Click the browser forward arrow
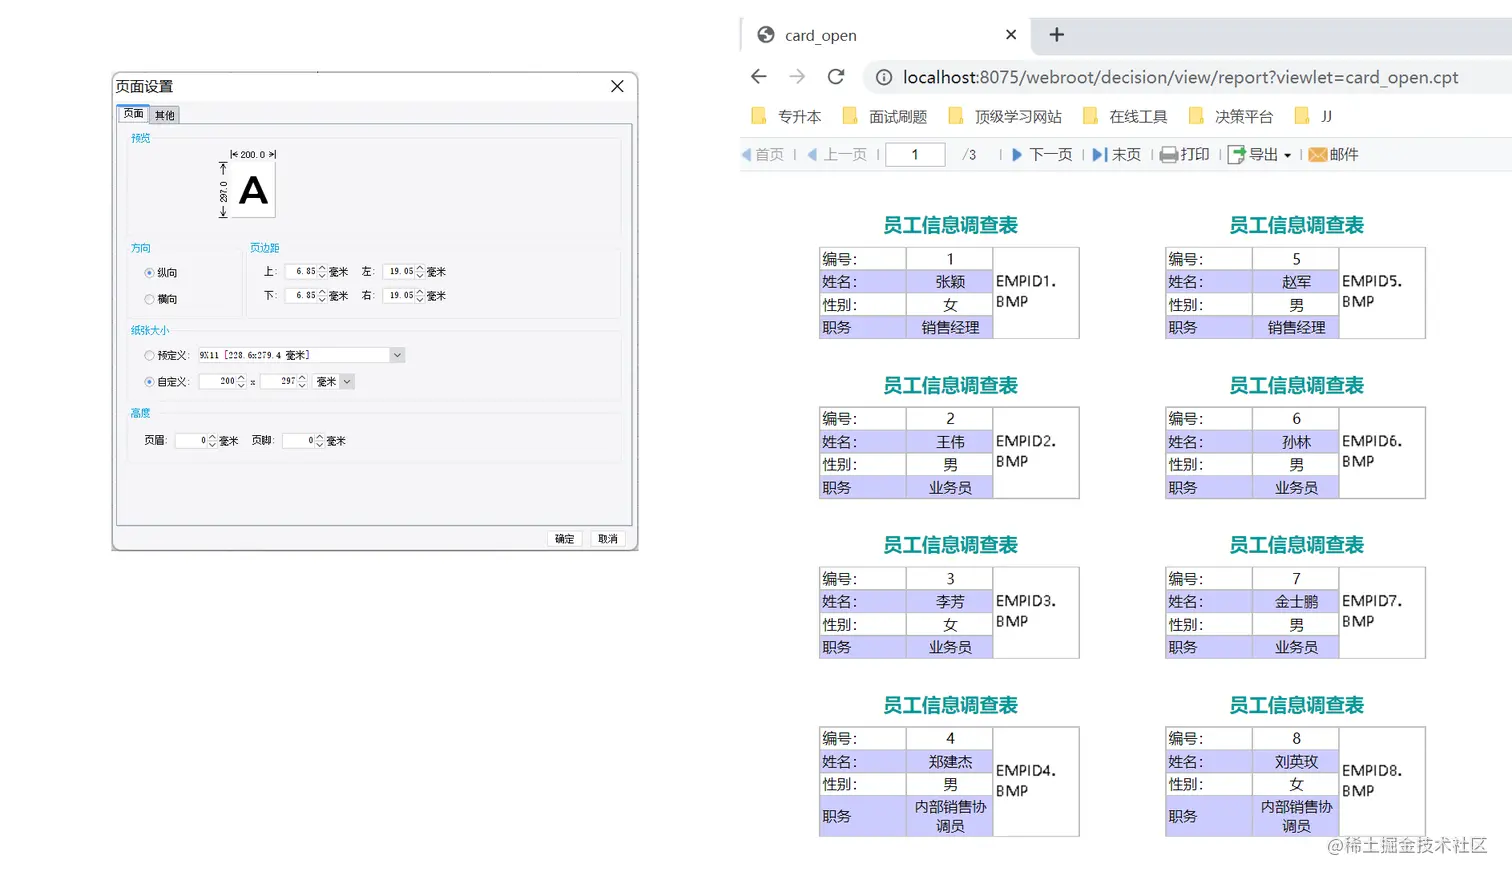The image size is (1512, 880). [797, 77]
